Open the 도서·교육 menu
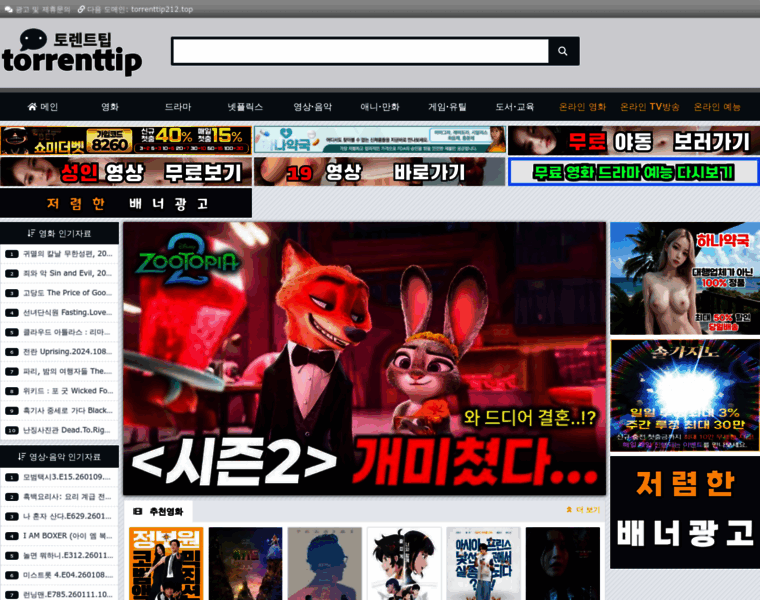 pyautogui.click(x=515, y=107)
